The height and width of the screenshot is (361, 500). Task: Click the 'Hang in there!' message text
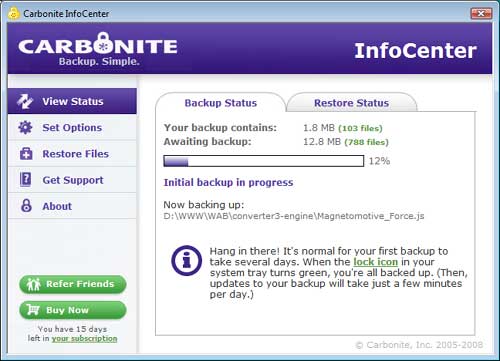coord(338,273)
